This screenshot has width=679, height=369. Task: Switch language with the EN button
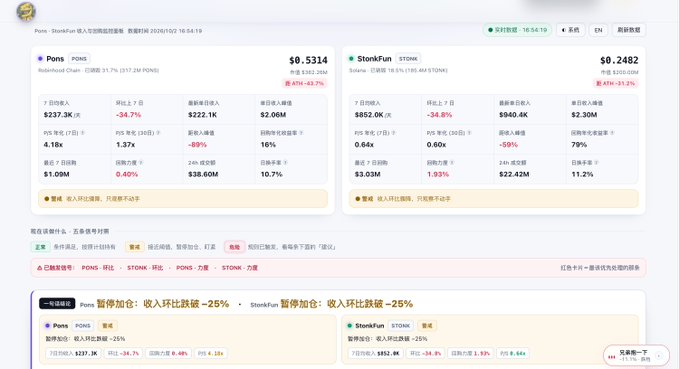(598, 30)
